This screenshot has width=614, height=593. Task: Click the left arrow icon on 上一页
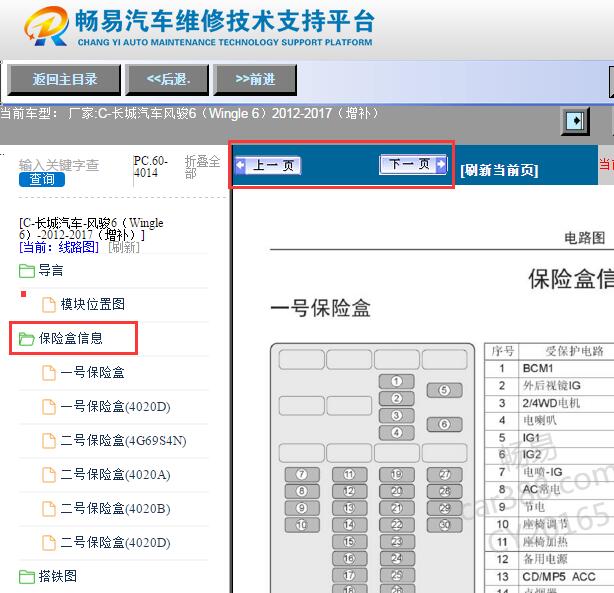point(240,165)
